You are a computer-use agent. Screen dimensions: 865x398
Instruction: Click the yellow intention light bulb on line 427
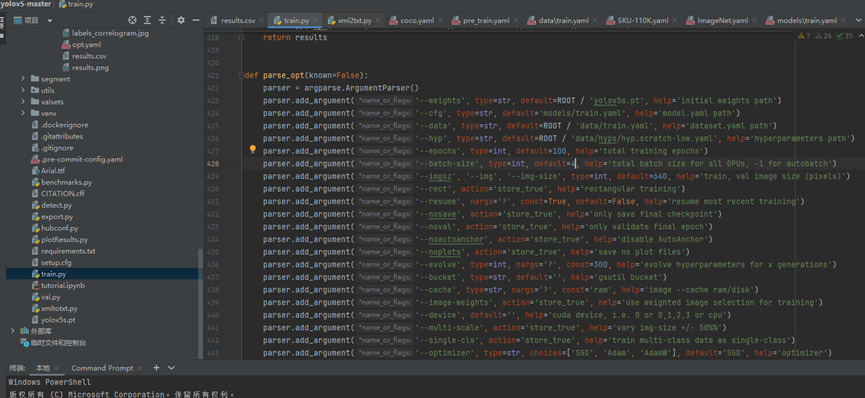(x=253, y=150)
